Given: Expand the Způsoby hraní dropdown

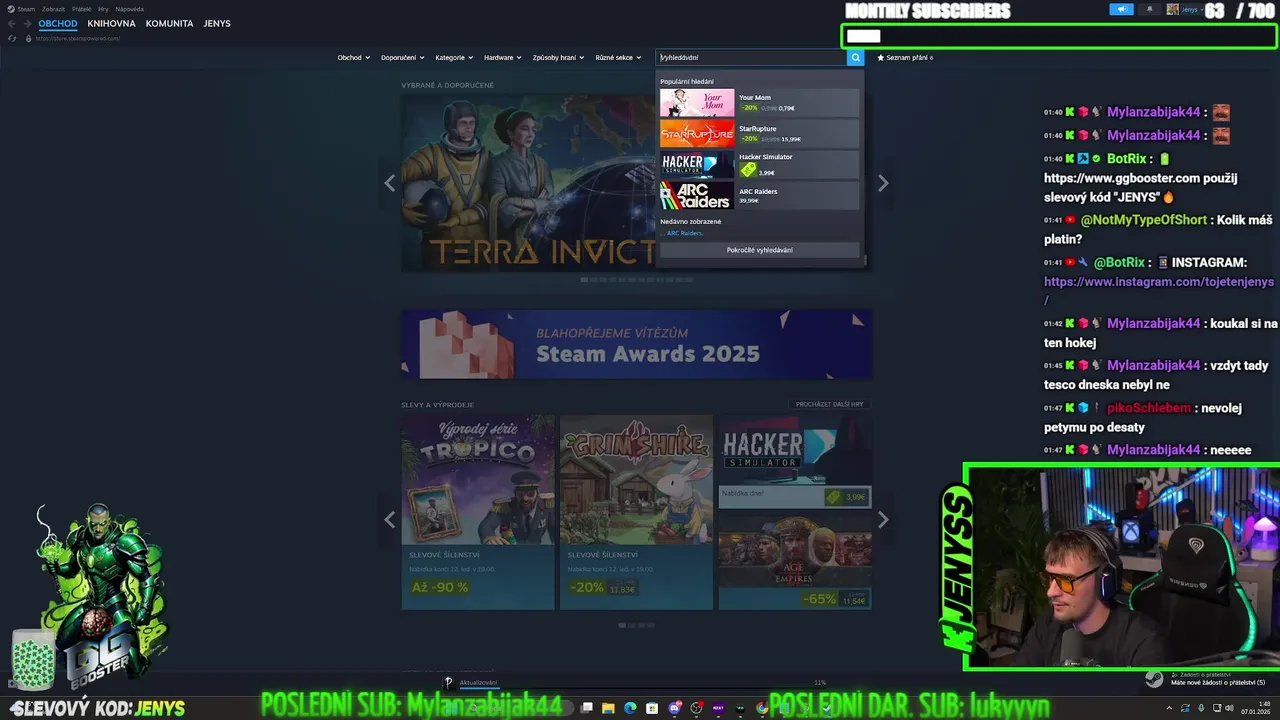Looking at the screenshot, I should point(558,58).
